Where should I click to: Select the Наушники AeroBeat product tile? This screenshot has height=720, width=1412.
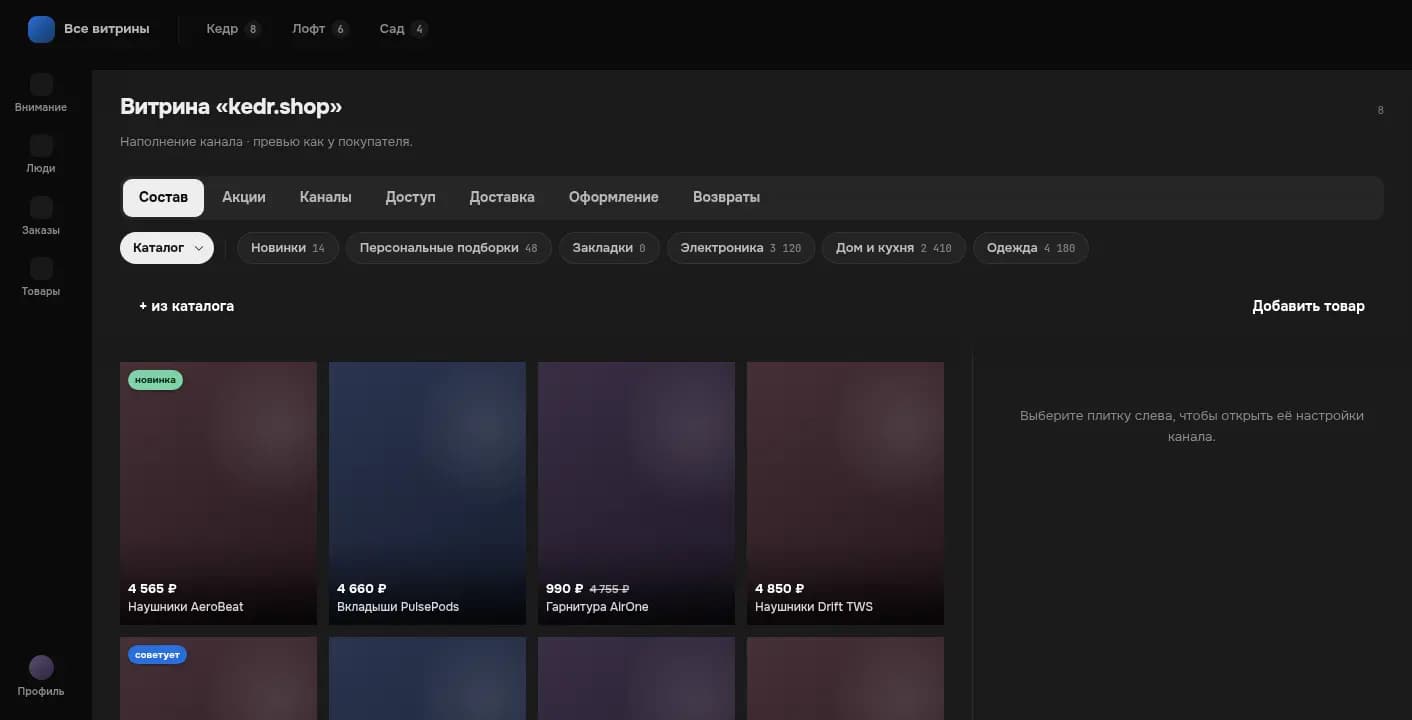point(218,493)
